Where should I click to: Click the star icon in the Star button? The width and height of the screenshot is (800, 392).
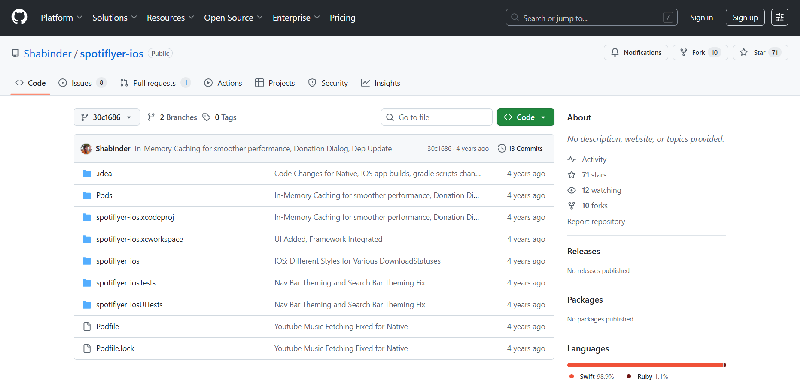[744, 52]
